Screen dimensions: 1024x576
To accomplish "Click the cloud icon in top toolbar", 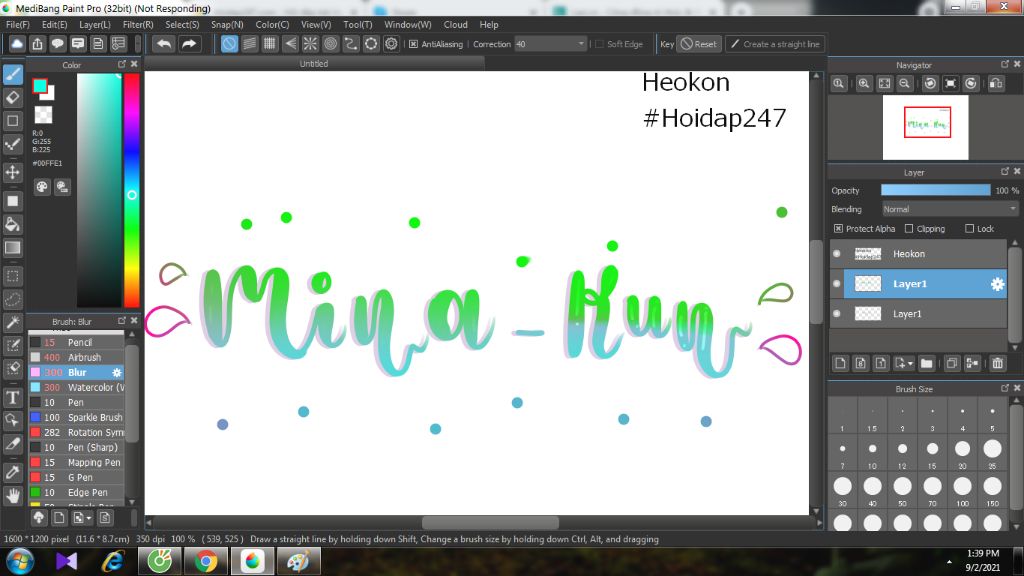I will 17,44.
